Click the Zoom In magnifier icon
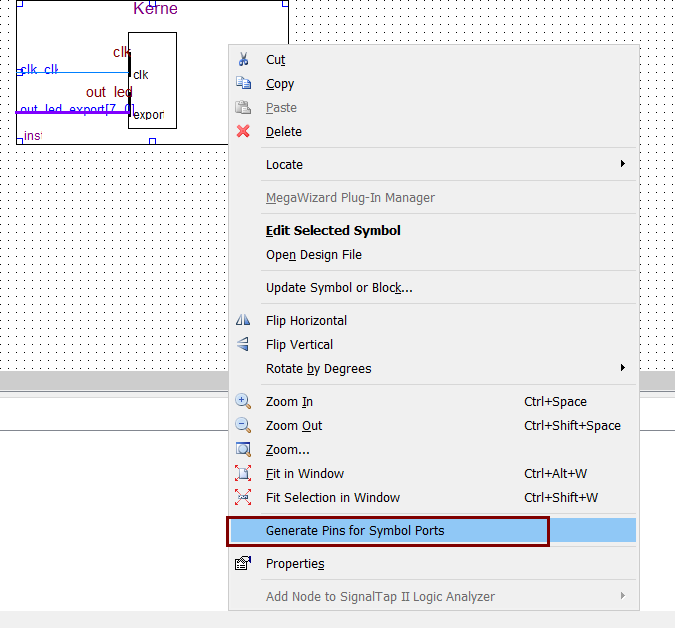Screen dimensions: 675x628 click(x=243, y=401)
